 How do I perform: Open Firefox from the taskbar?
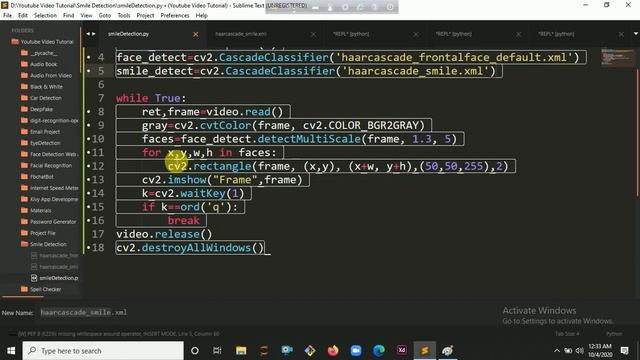click(x=333, y=351)
